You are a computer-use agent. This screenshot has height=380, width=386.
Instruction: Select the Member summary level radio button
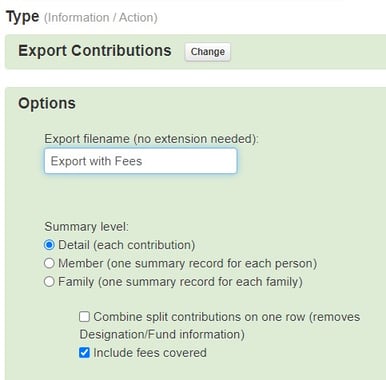click(x=49, y=263)
